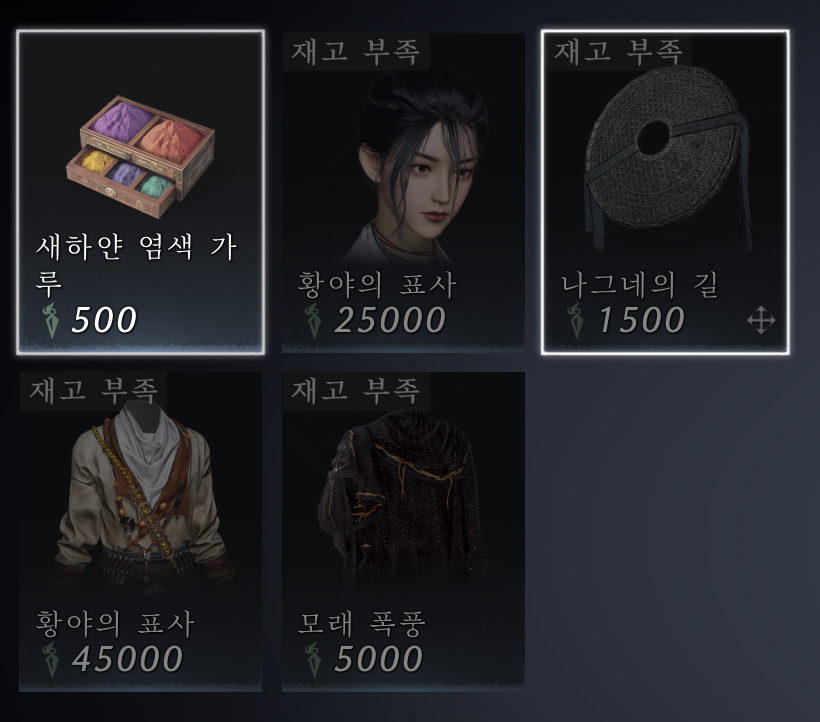This screenshot has width=820, height=722.
Task: Click the 나그네의 길 item name
Action: pyautogui.click(x=639, y=285)
